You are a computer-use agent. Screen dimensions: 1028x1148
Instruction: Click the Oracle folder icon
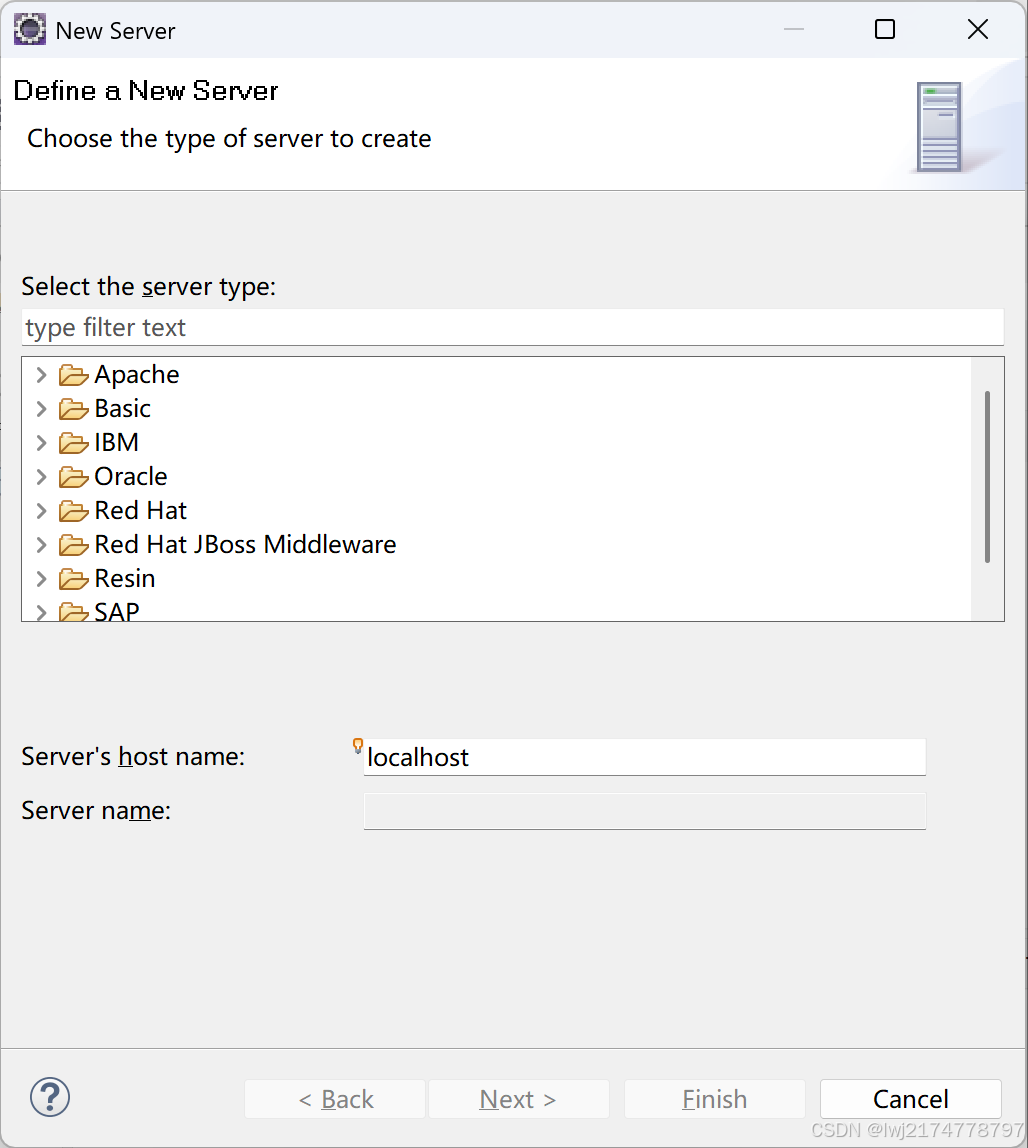pyautogui.click(x=73, y=477)
